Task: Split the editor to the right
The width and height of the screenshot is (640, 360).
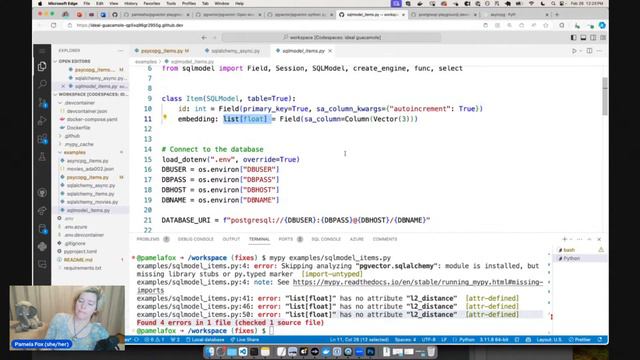Action: 589,51
